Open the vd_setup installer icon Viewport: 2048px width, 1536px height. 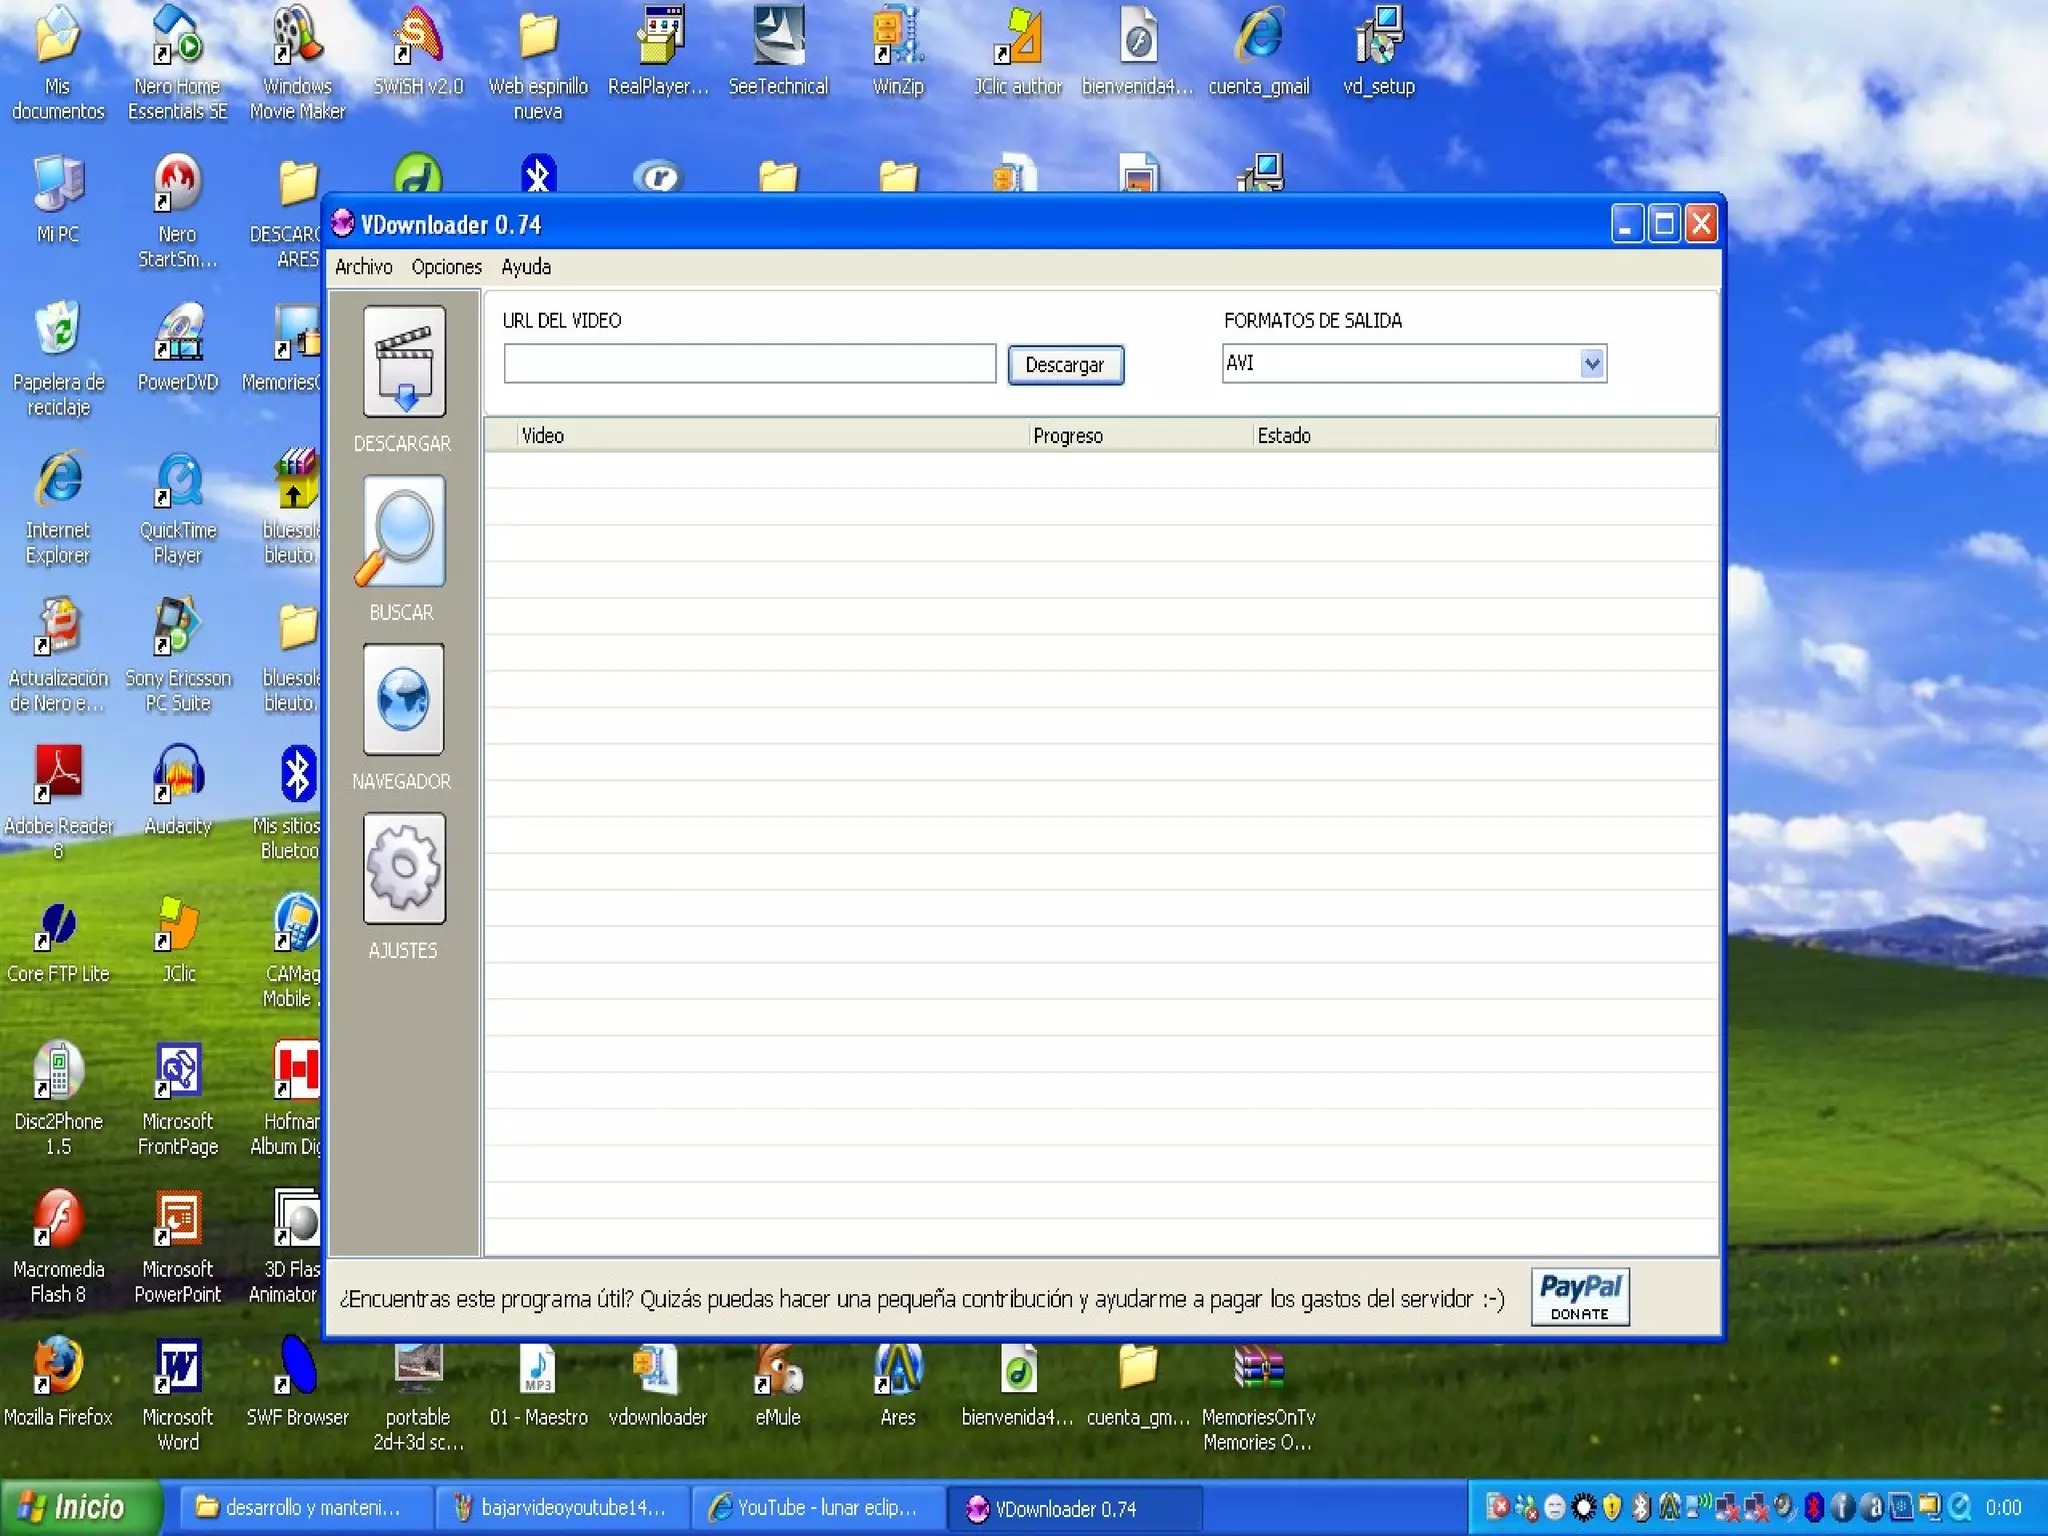(1378, 38)
